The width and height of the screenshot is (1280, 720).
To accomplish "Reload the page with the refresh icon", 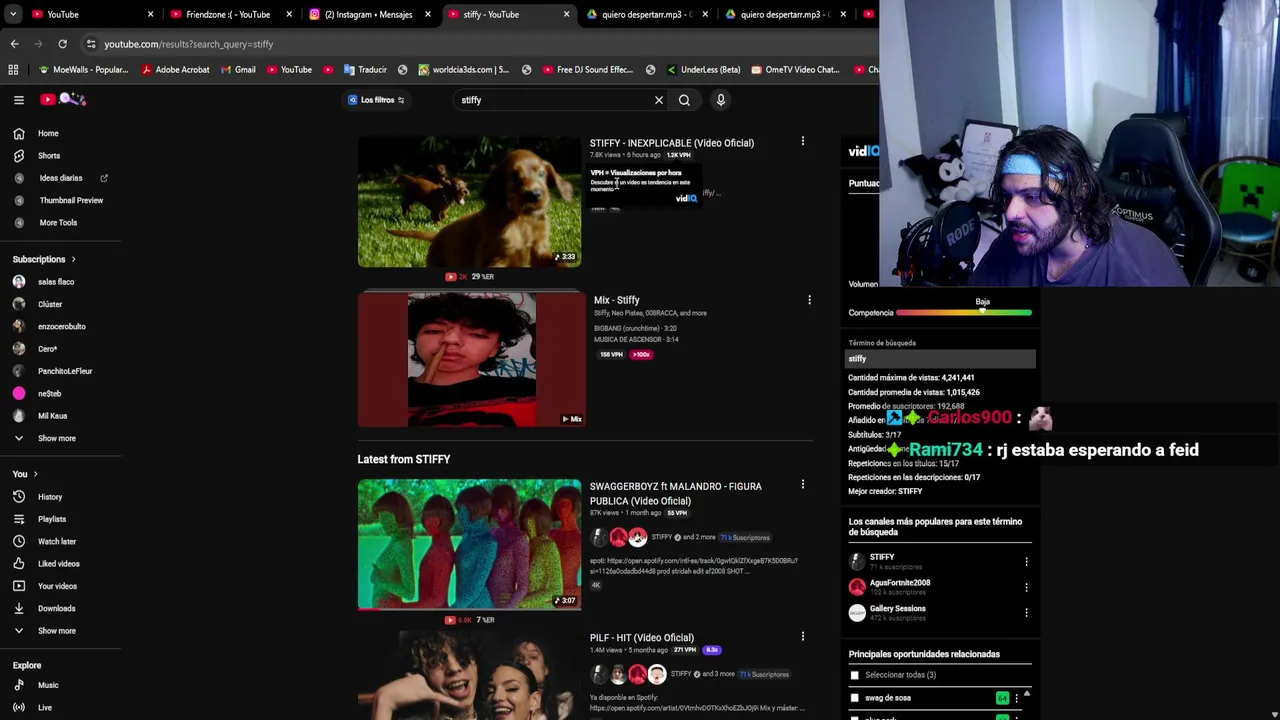I will pos(62,44).
